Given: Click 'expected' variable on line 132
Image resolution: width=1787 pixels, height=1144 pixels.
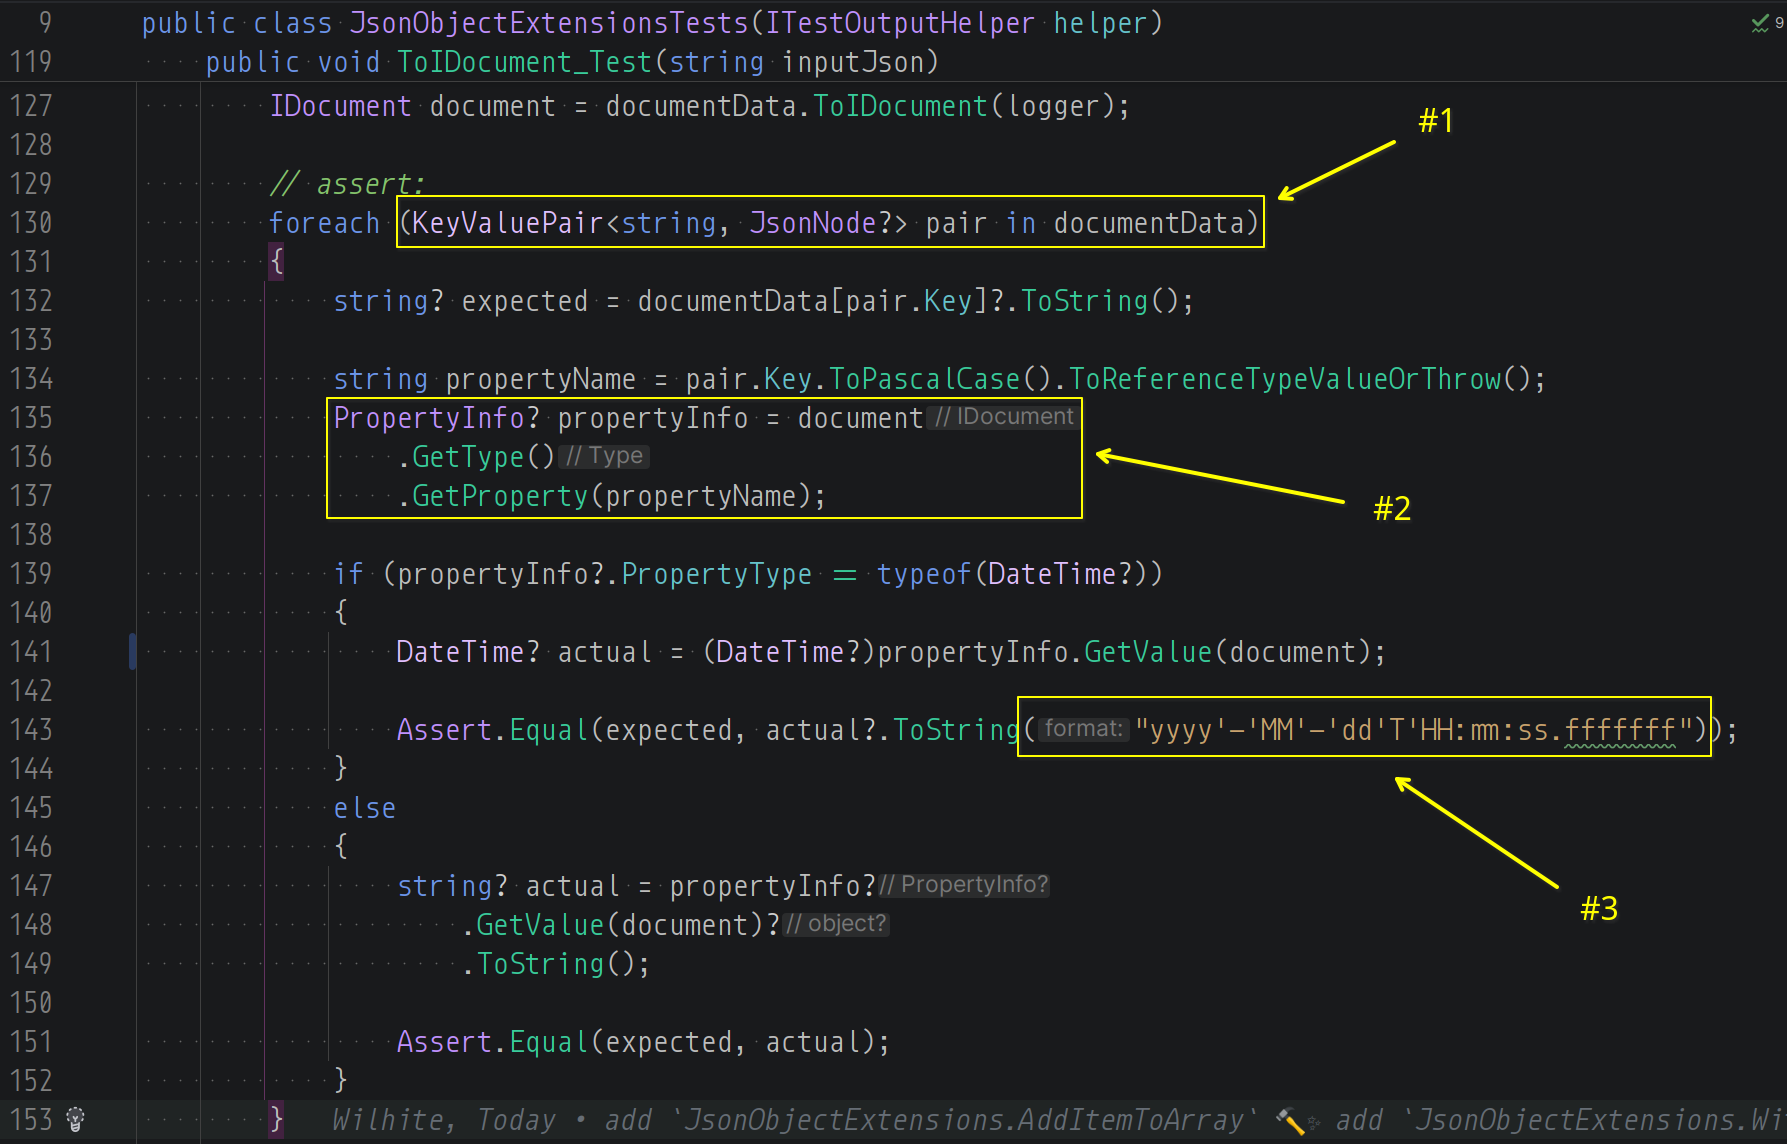Looking at the screenshot, I should (524, 301).
